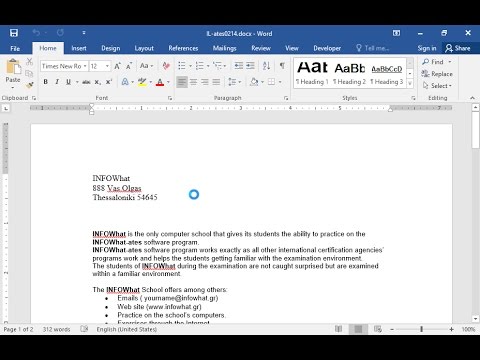The height and width of the screenshot is (360, 480).
Task: Apply Heading 3 style
Action: [387, 73]
